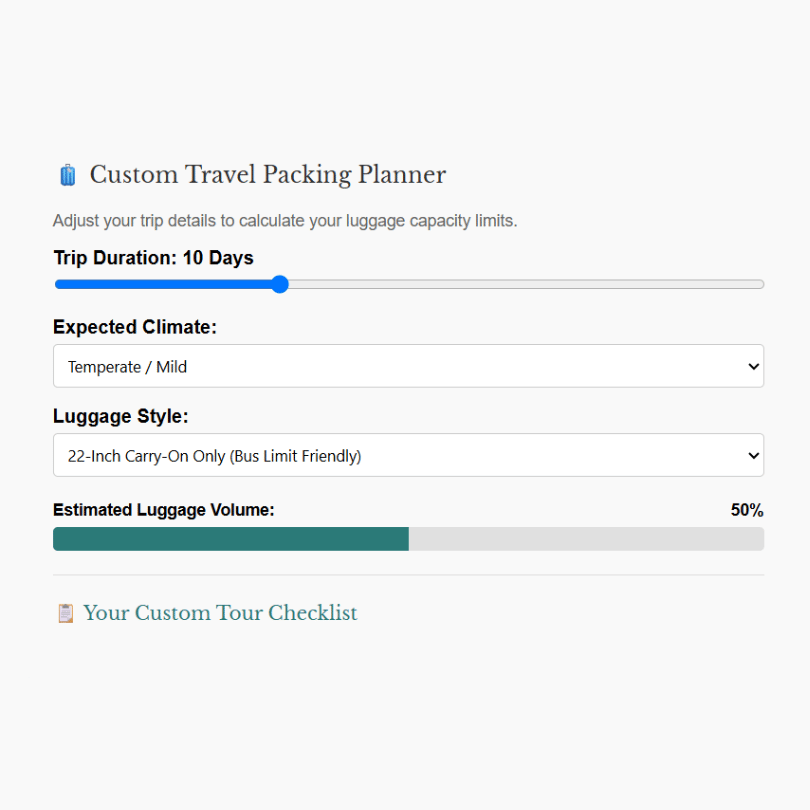Click the empty gray part of the luggage volume bar
This screenshot has height=810, width=810.
tap(586, 539)
